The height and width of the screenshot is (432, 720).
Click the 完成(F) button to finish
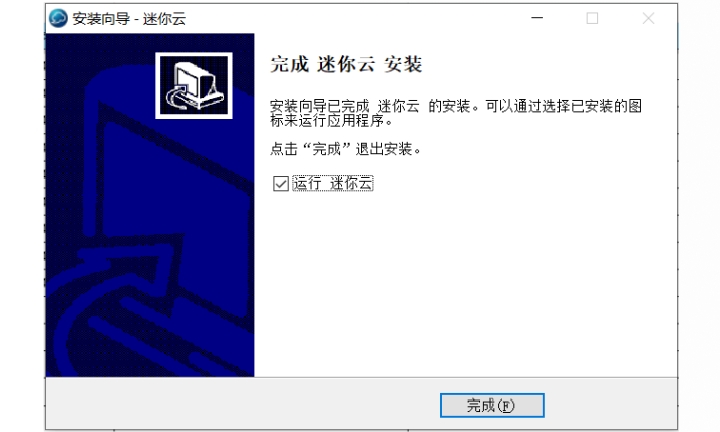492,405
